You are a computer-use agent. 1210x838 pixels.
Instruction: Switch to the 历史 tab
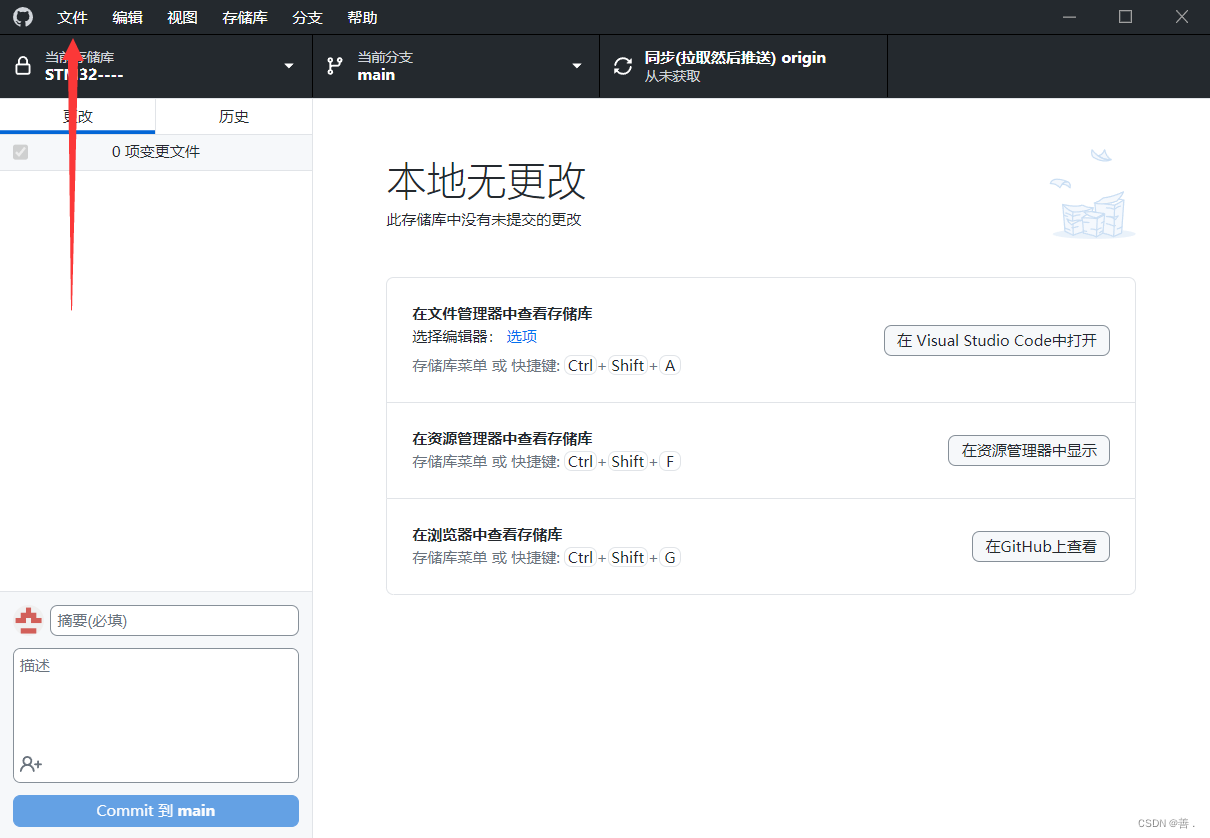pyautogui.click(x=234, y=116)
